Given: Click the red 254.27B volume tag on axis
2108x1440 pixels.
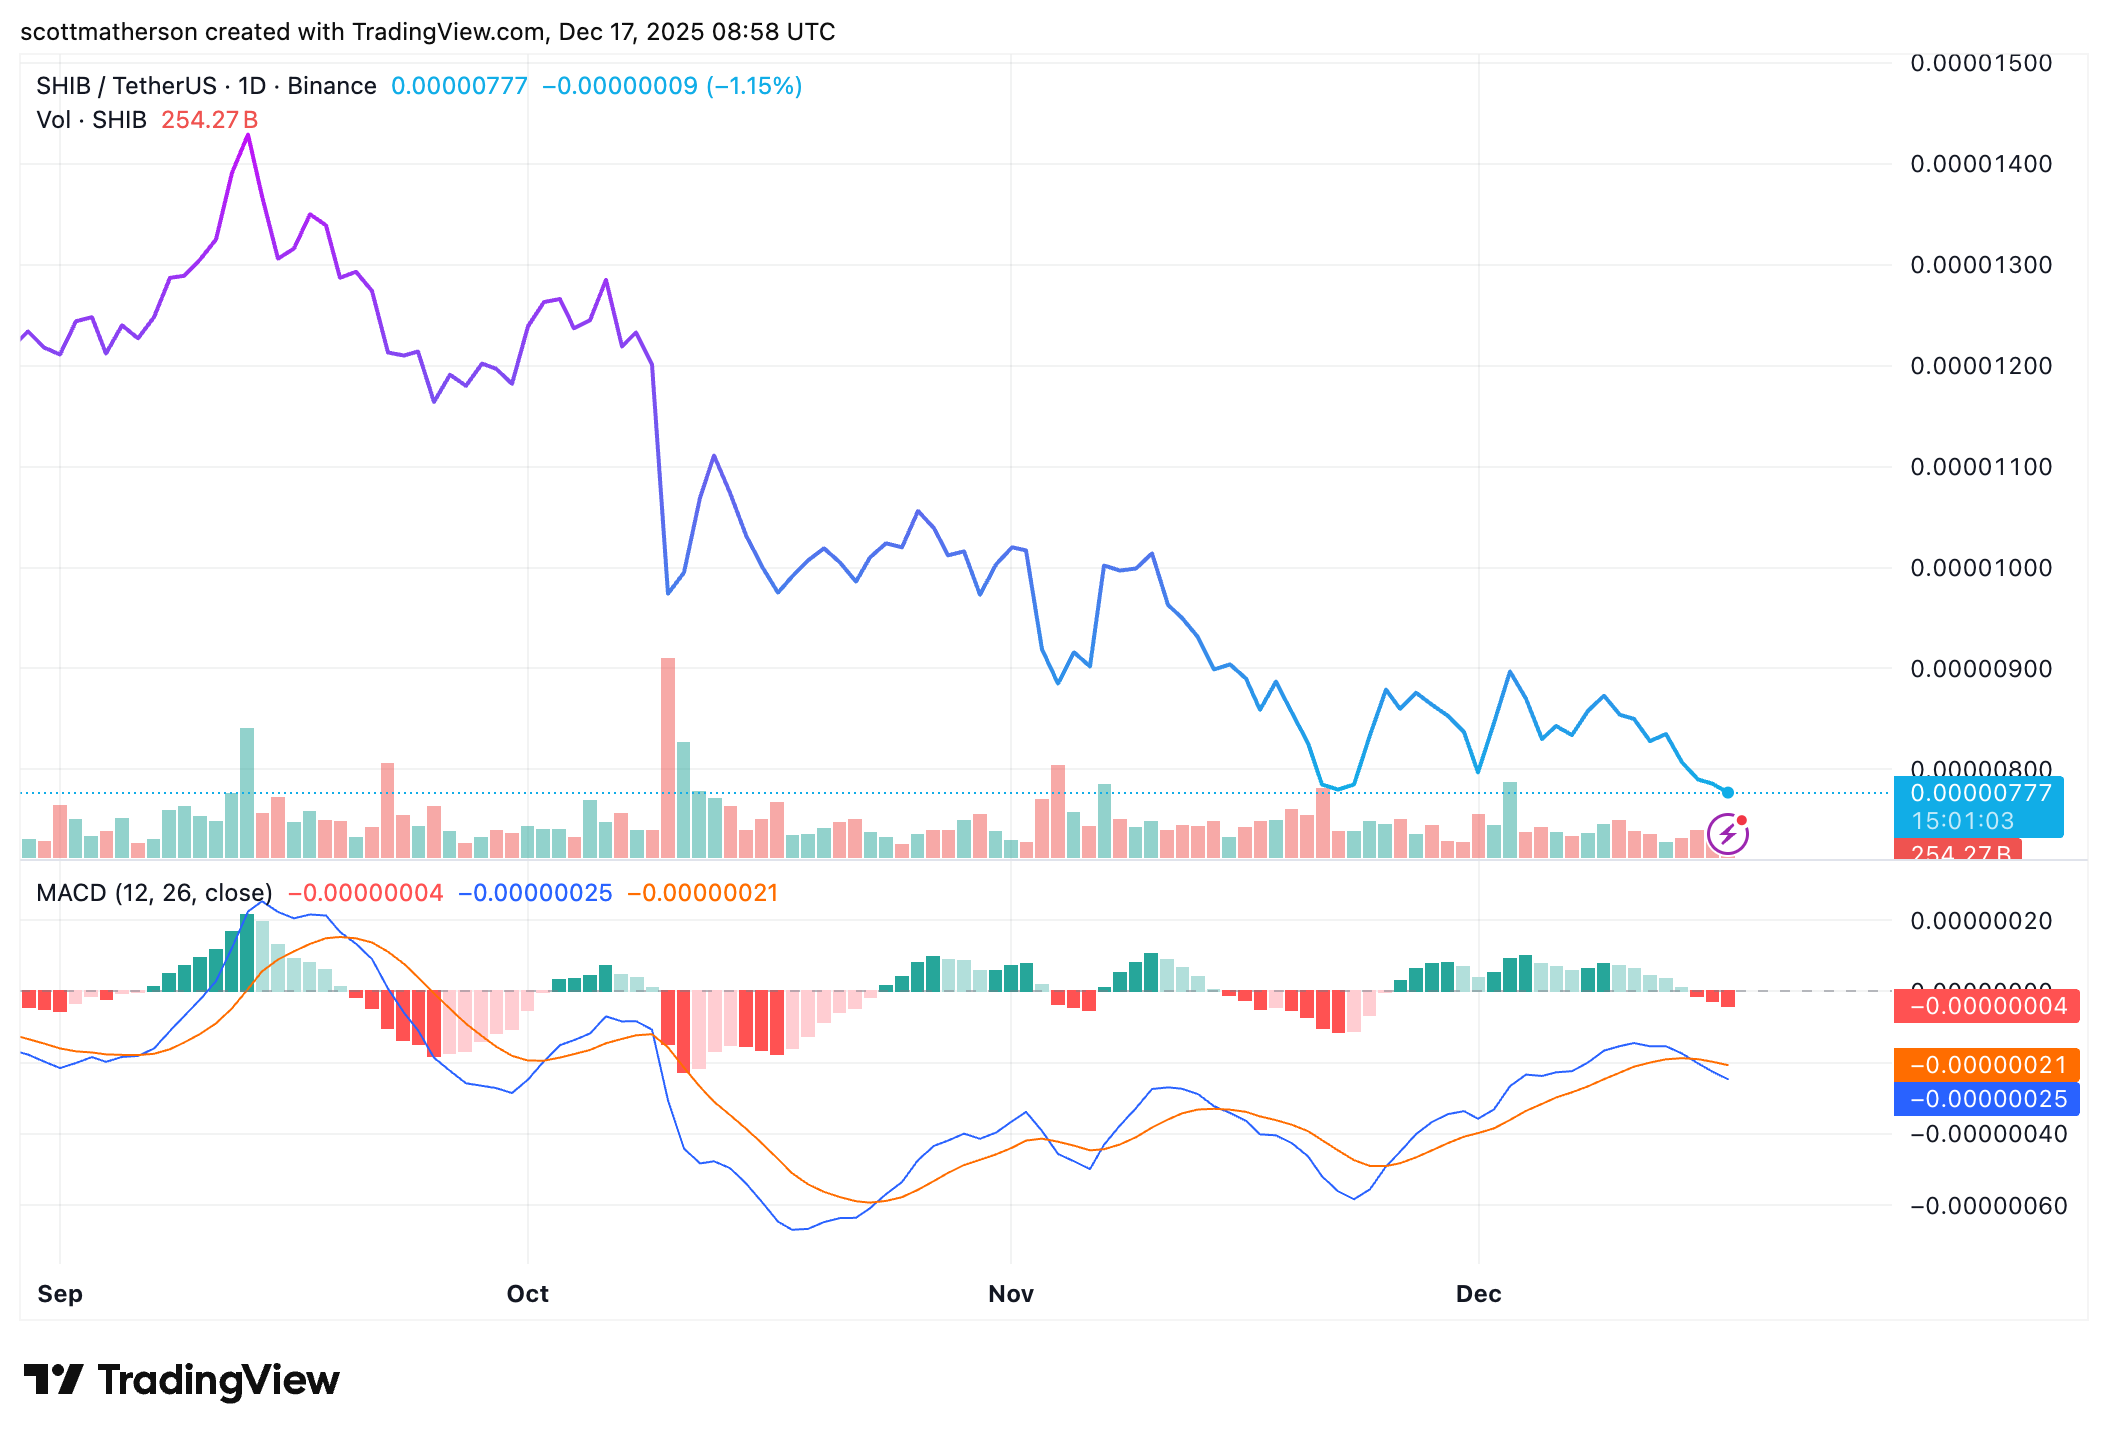Looking at the screenshot, I should coord(1958,851).
